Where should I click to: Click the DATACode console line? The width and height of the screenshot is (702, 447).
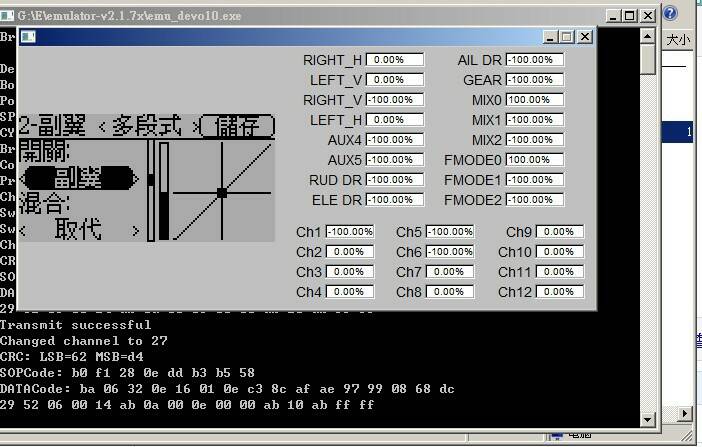click(227, 389)
